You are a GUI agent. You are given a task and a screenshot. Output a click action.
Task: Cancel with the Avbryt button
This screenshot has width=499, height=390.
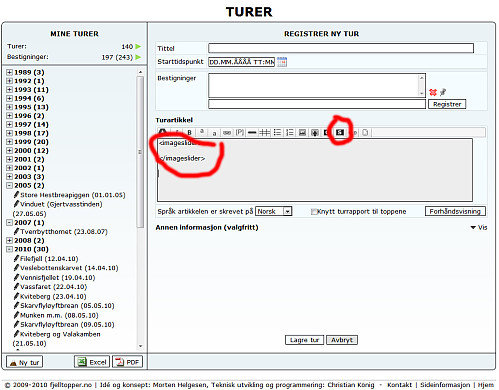pyautogui.click(x=342, y=340)
